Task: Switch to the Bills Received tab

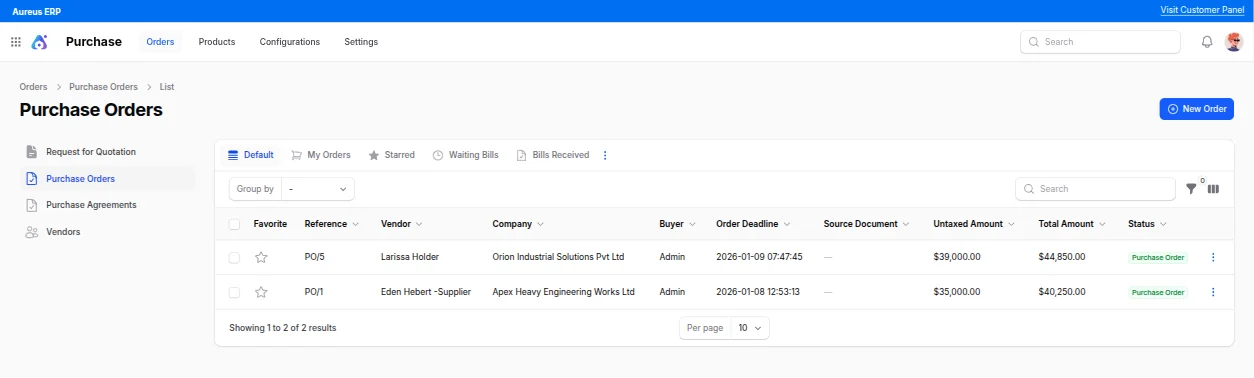Action: [553, 155]
